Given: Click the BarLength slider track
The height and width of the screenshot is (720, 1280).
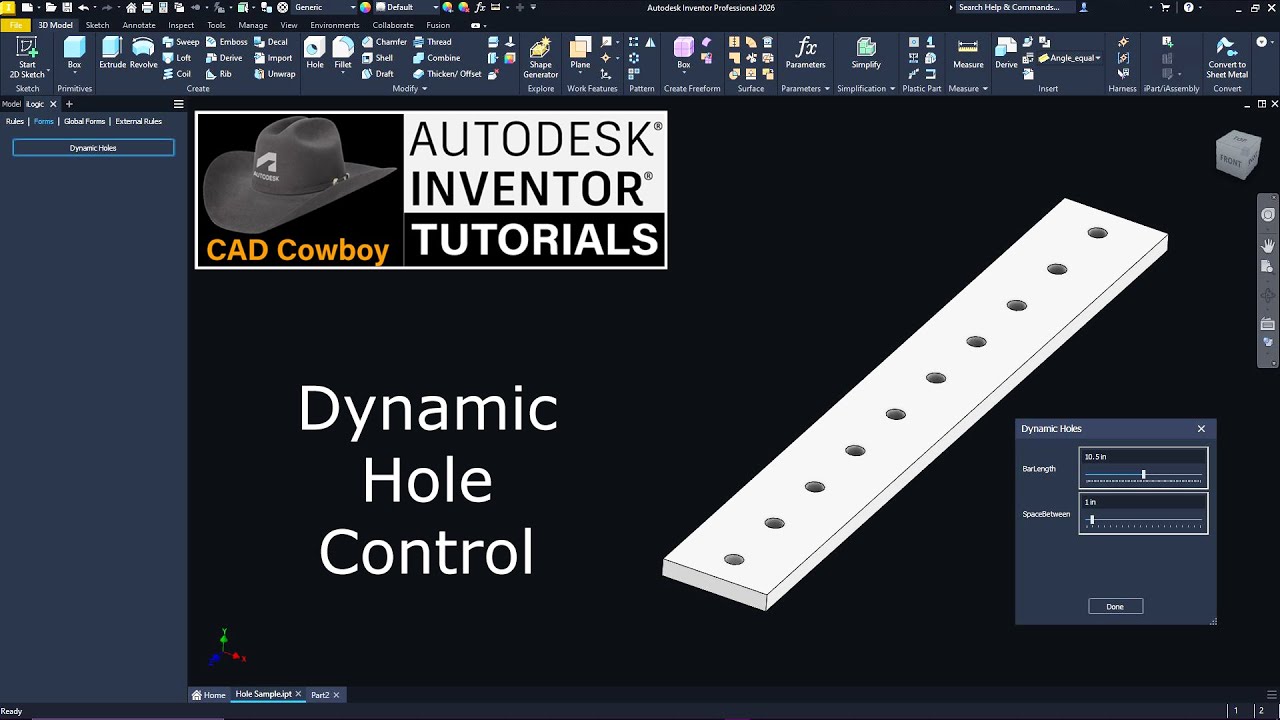Looking at the screenshot, I should [1143, 476].
